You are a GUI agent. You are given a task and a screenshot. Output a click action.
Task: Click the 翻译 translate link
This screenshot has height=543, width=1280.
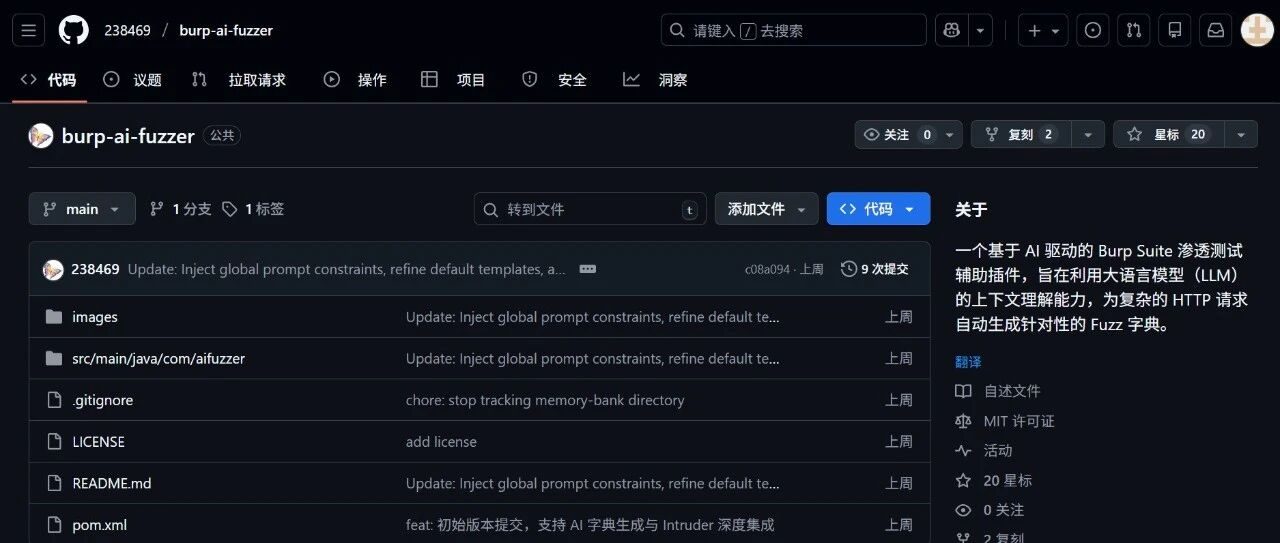pos(968,362)
